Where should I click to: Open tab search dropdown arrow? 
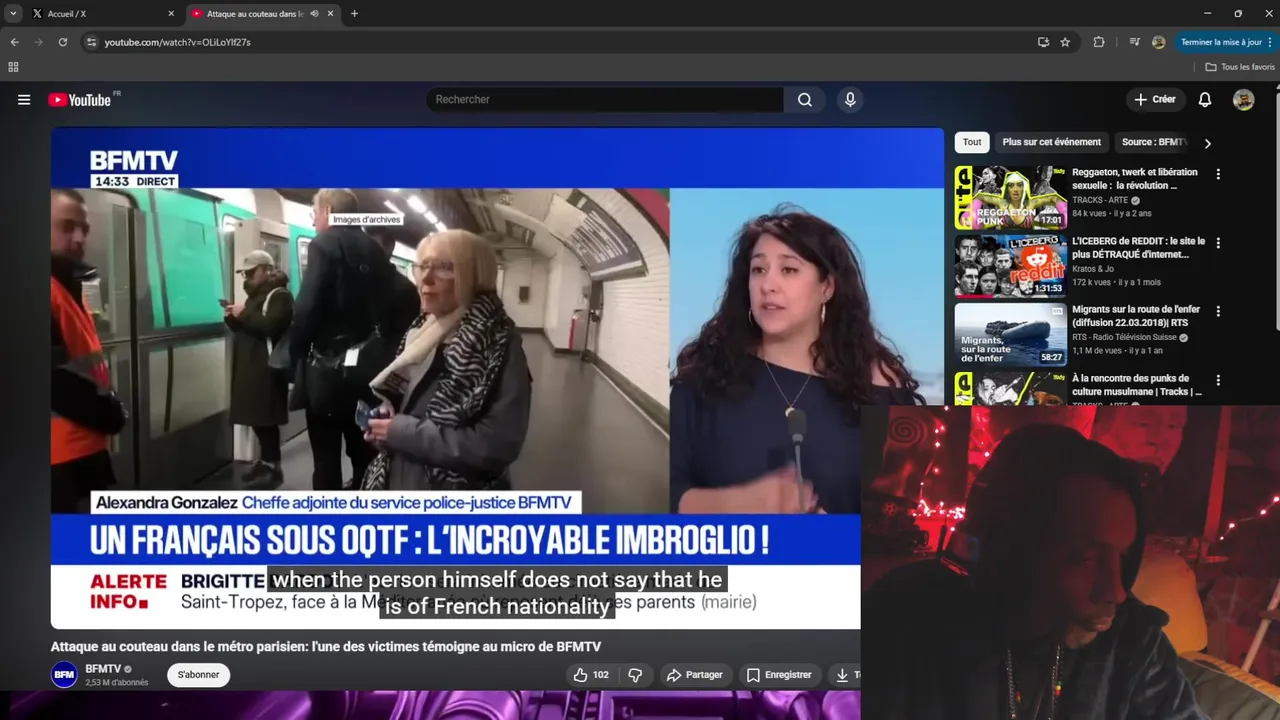pos(13,14)
